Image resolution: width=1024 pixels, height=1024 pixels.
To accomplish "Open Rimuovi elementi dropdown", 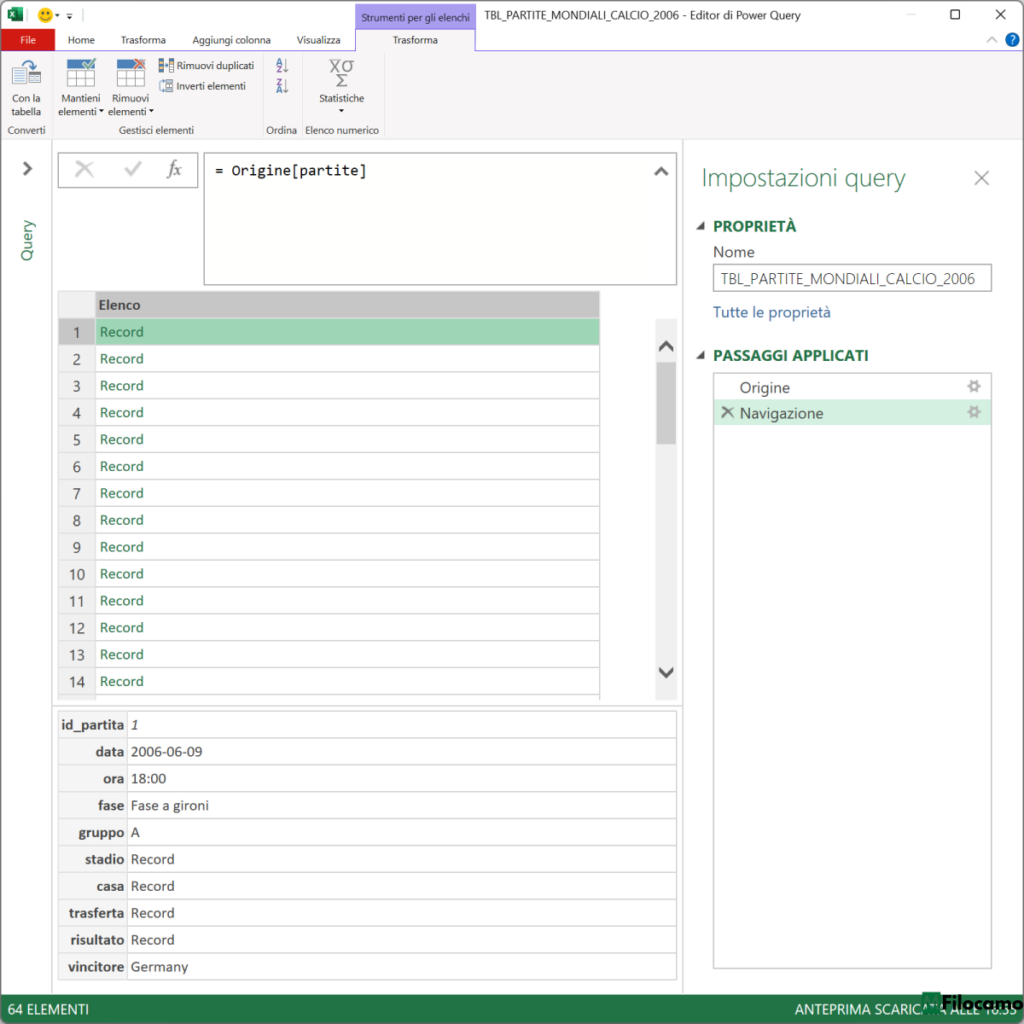I will 131,88.
